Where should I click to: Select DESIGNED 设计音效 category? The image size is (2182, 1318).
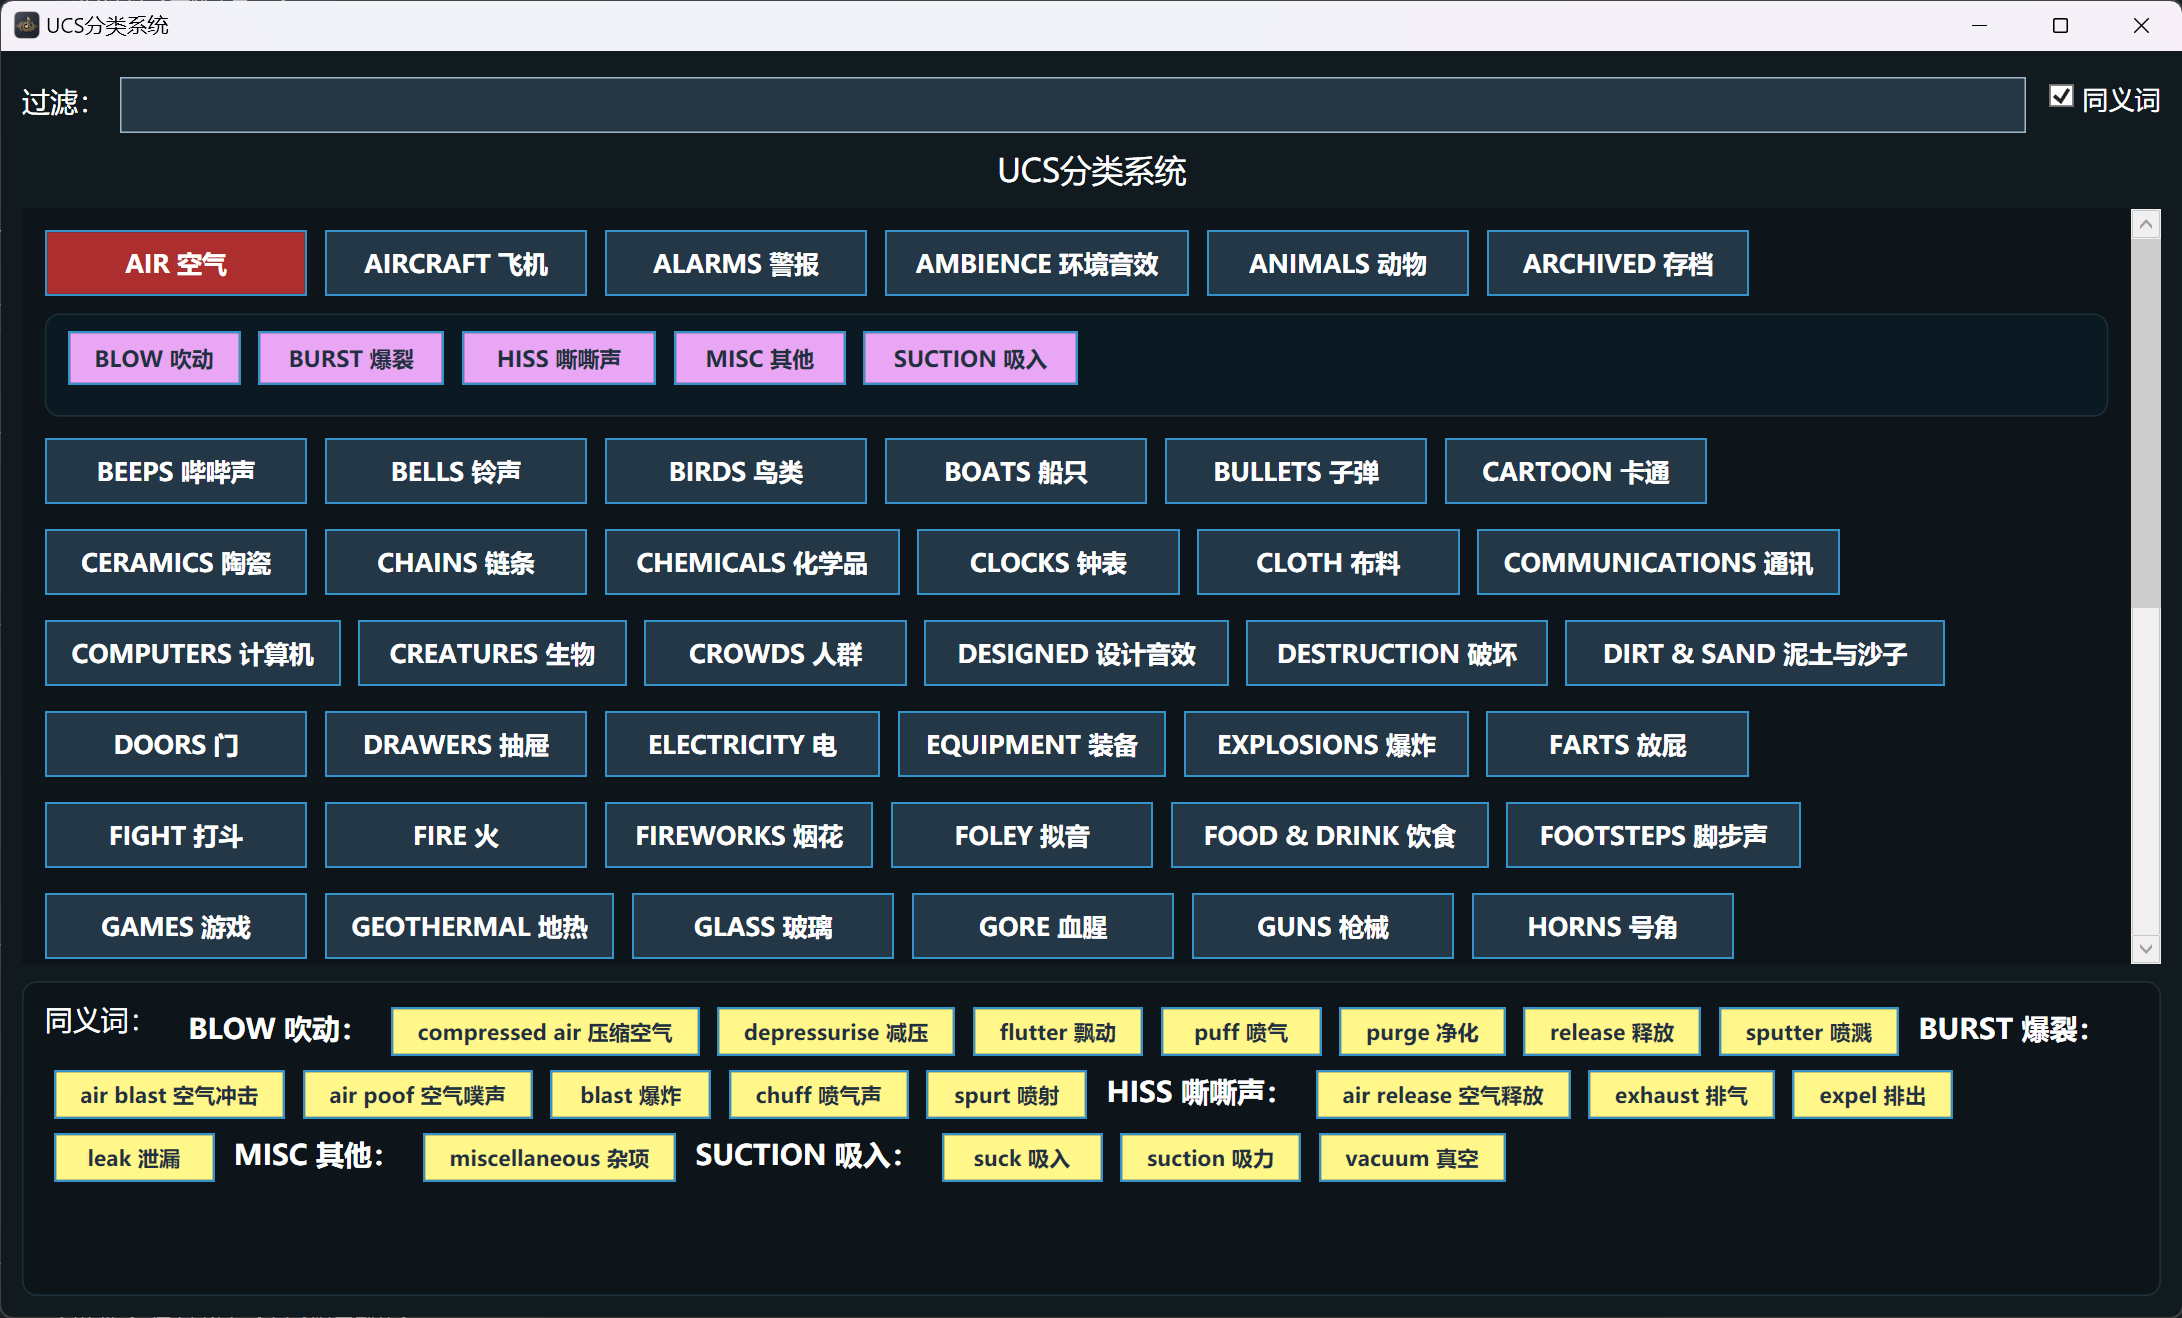pos(1076,653)
